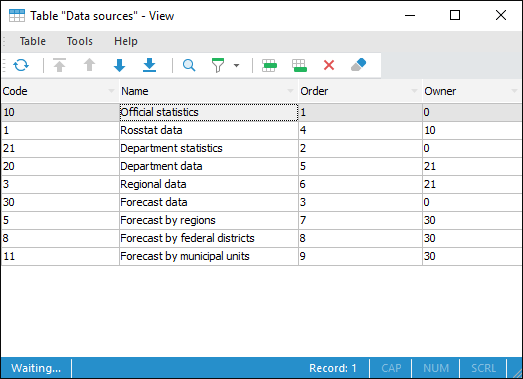Select the Forecast by federal districts row
Viewport: 523px width, 379px height.
tap(262, 238)
